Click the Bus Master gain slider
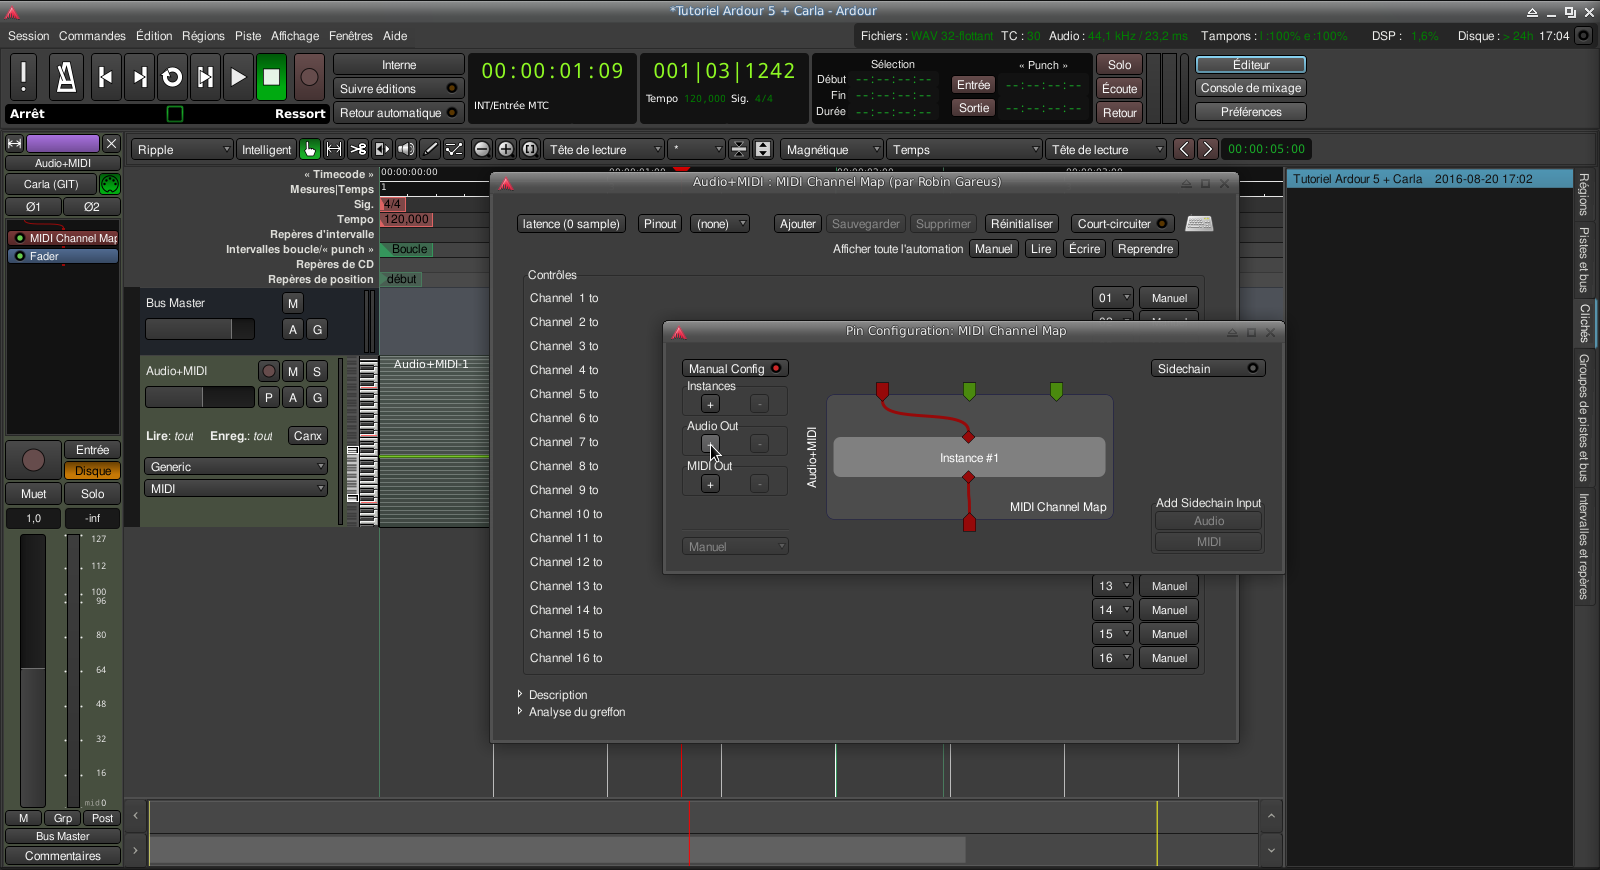Viewport: 1600px width, 870px height. (x=200, y=329)
